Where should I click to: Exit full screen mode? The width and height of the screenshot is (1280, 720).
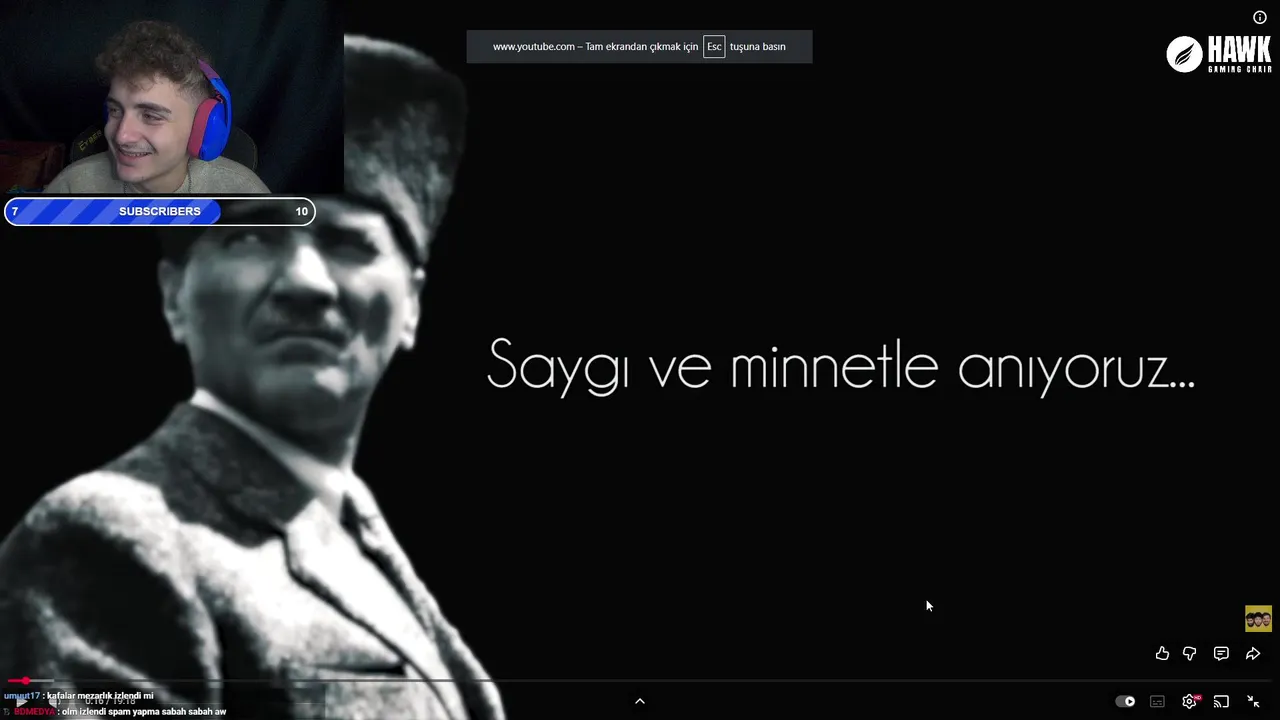pos(1253,701)
